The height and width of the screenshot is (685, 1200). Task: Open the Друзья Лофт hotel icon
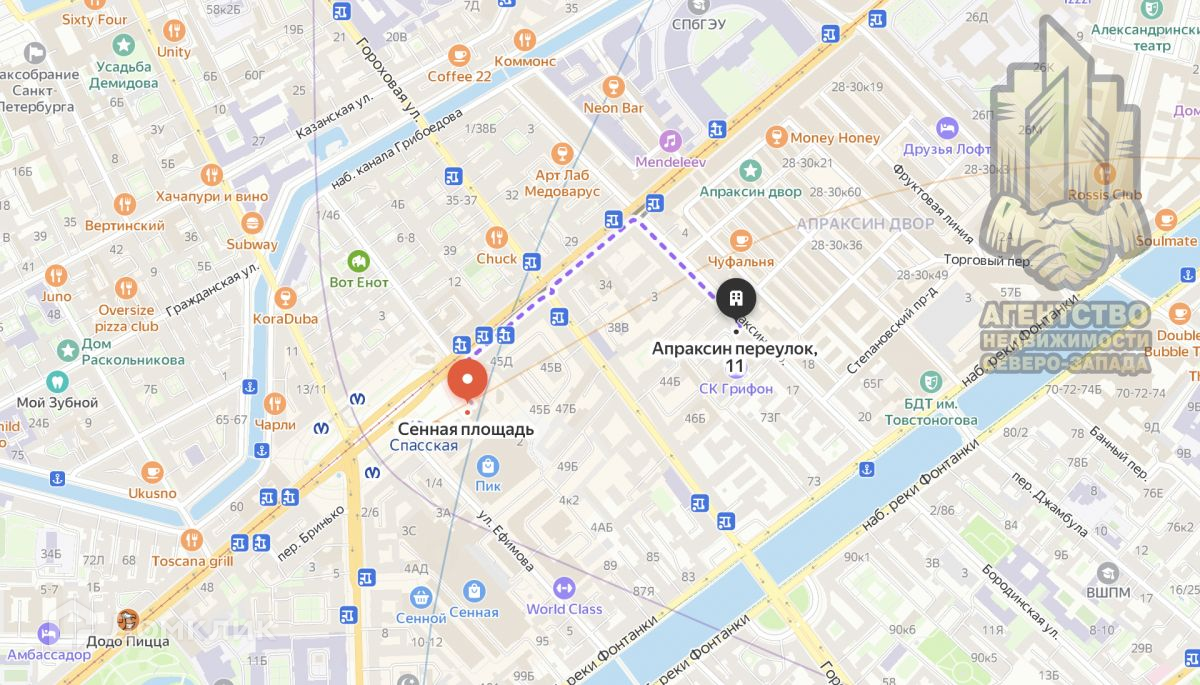[946, 129]
